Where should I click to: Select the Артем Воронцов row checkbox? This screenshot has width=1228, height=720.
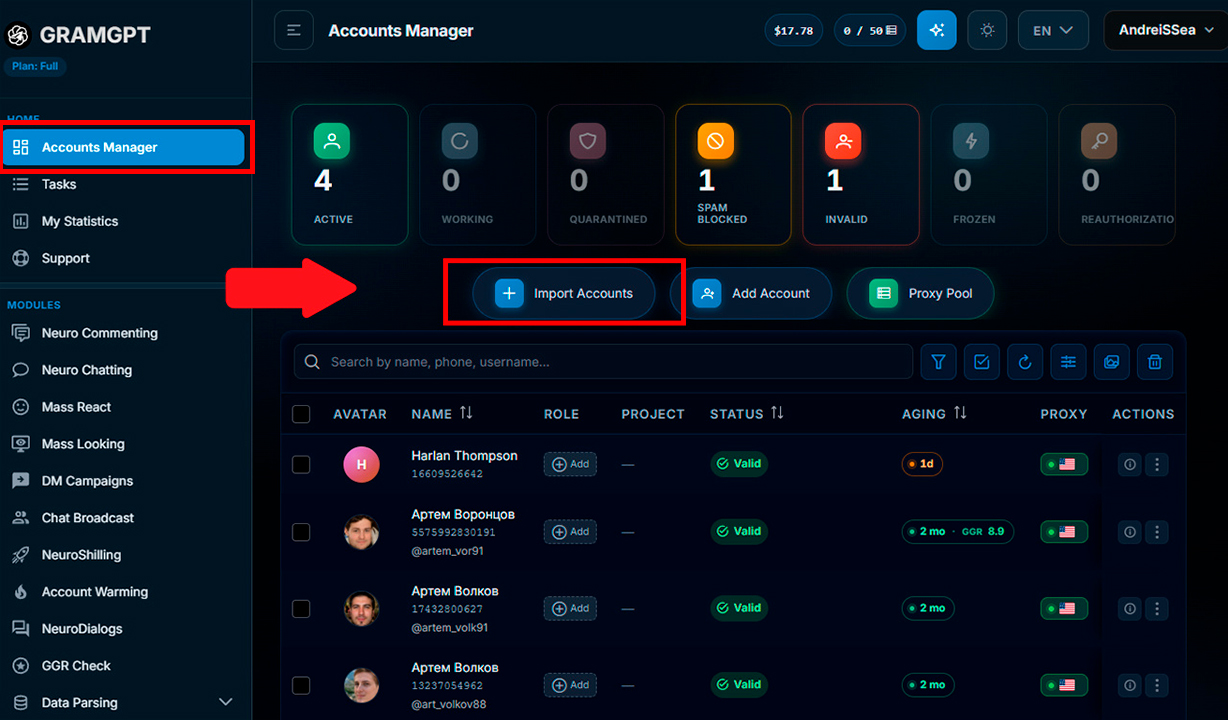301,532
